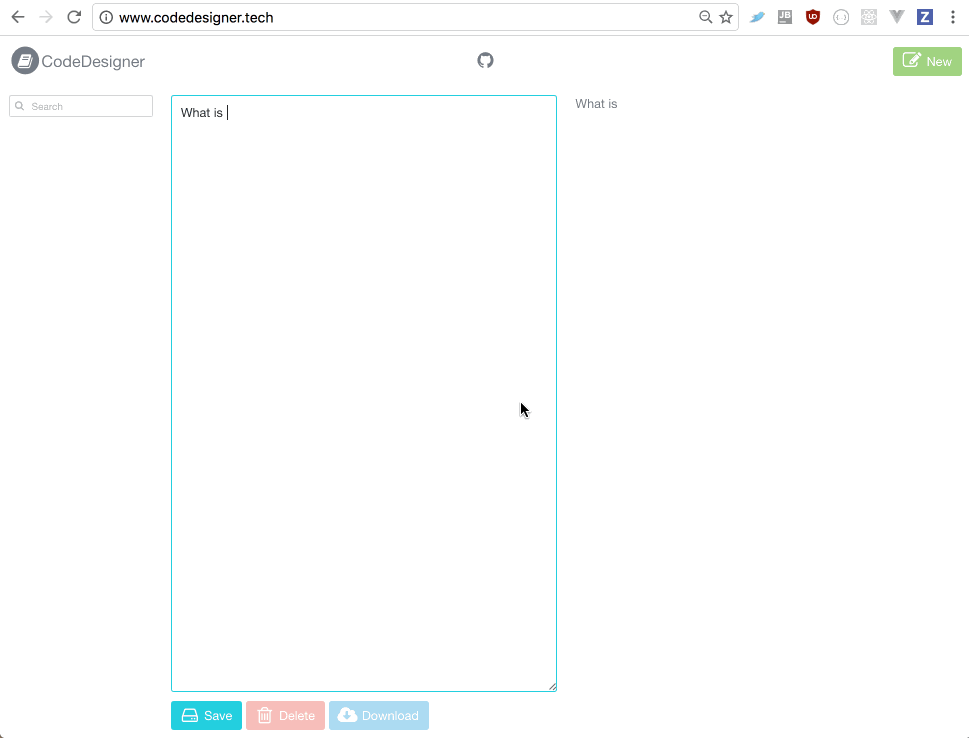Click the textarea resize handle corner

tap(552, 687)
